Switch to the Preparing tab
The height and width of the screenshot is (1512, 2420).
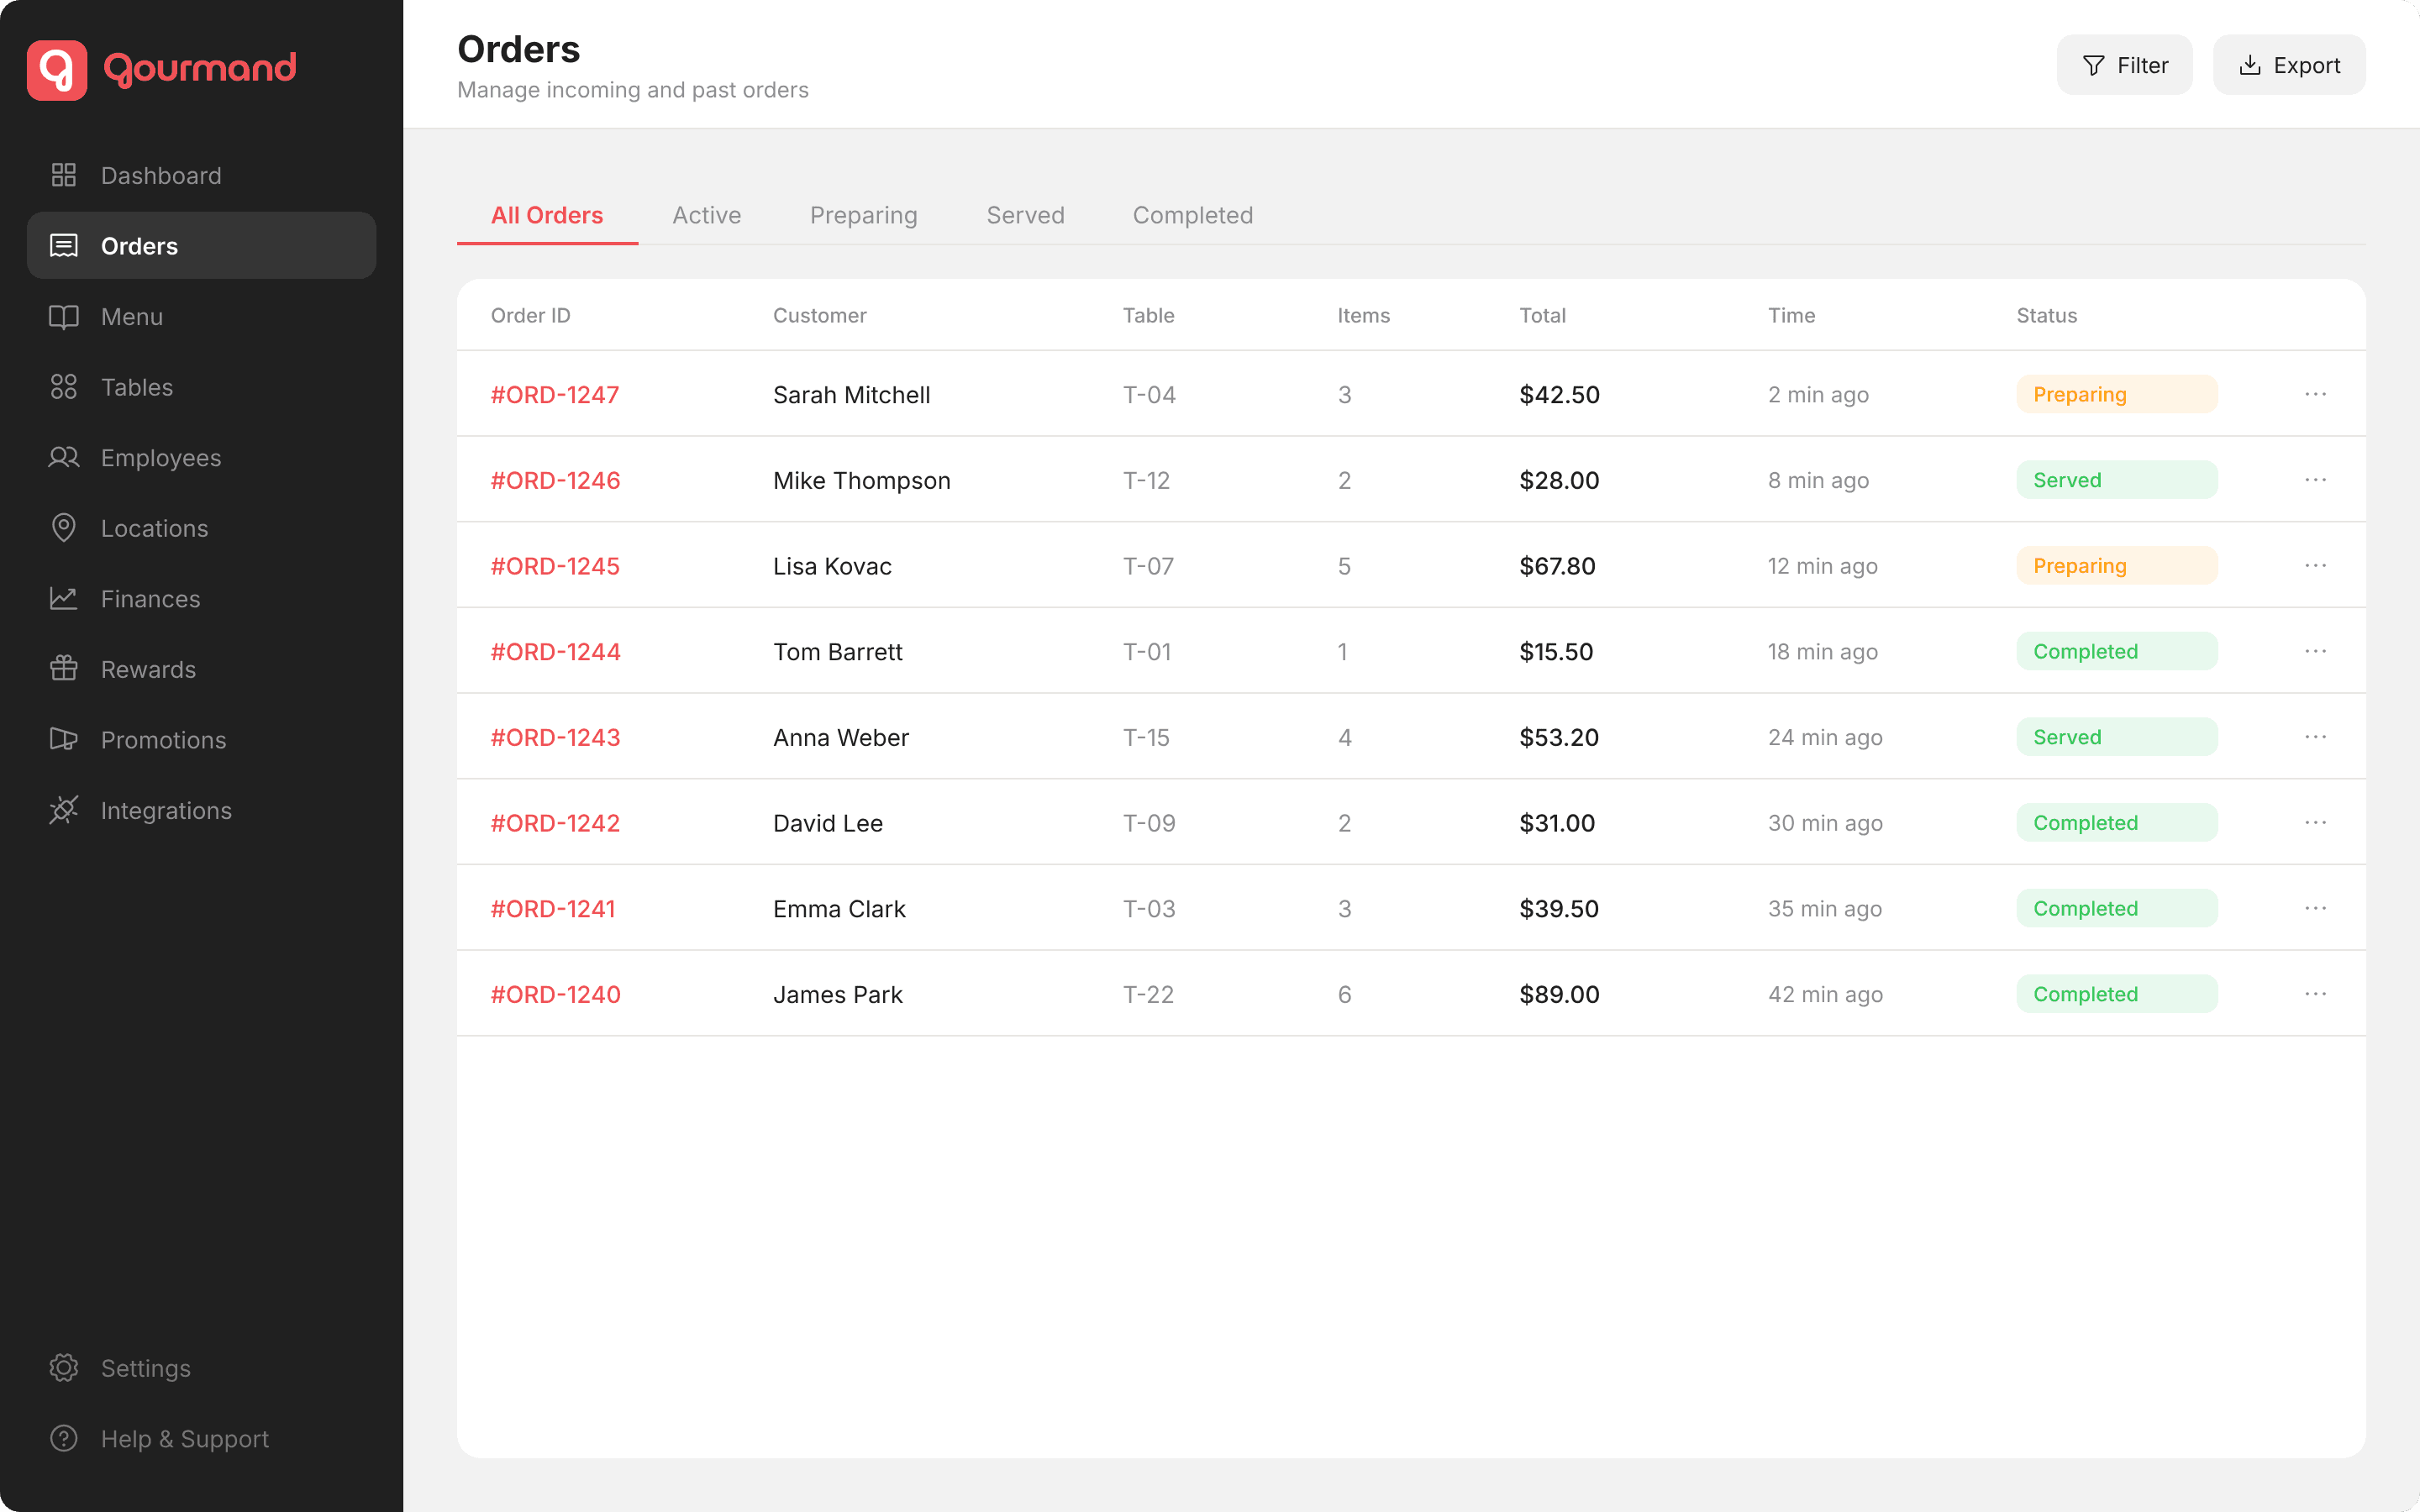pyautogui.click(x=863, y=215)
